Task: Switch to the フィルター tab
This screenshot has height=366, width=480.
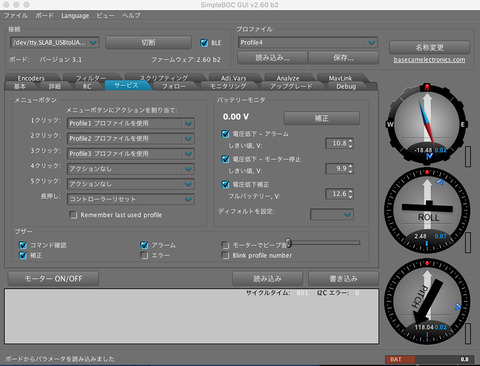Action: pos(91,78)
